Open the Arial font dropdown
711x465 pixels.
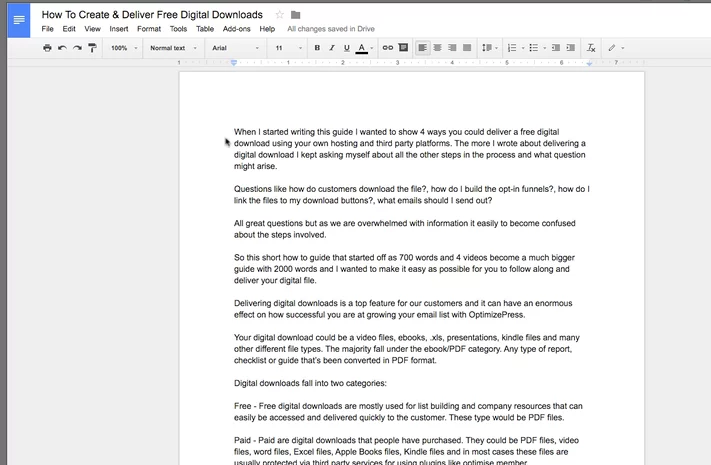pyautogui.click(x=235, y=48)
